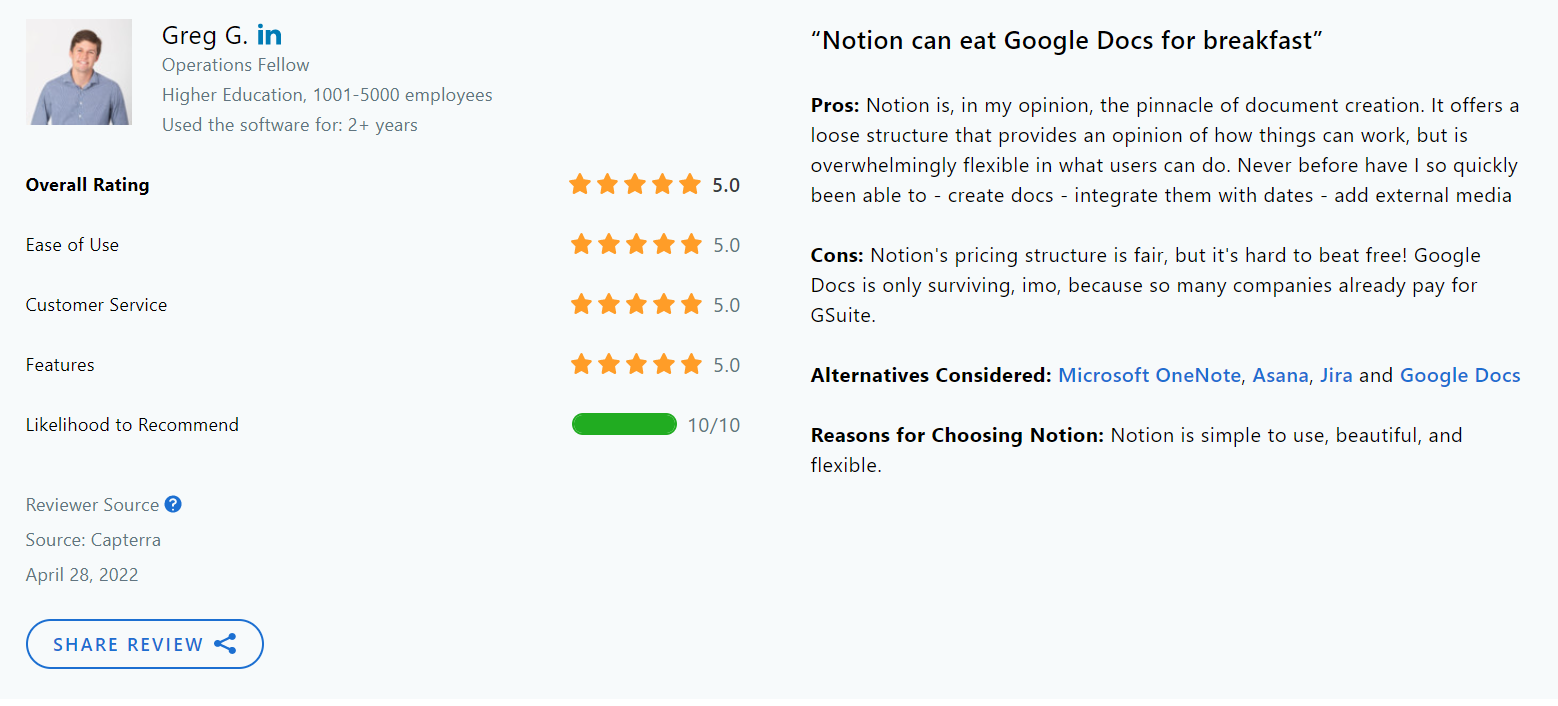Follow the Jira link
Viewport: 1558px width, 706px height.
[x=1336, y=375]
